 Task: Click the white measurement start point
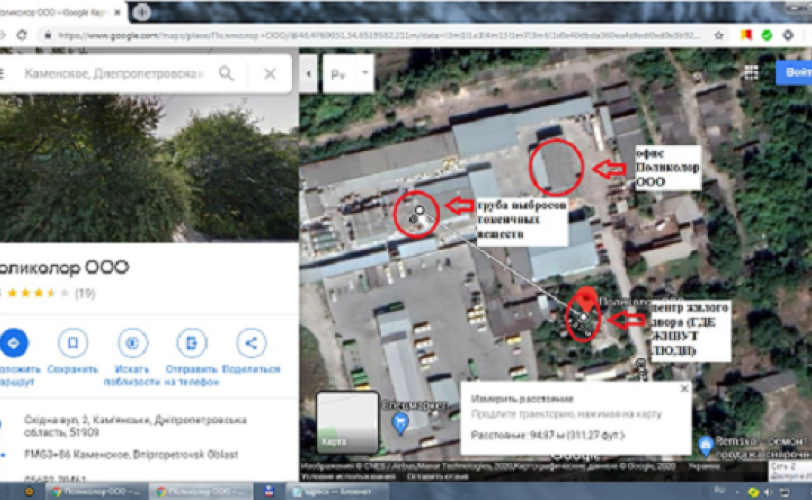419,210
